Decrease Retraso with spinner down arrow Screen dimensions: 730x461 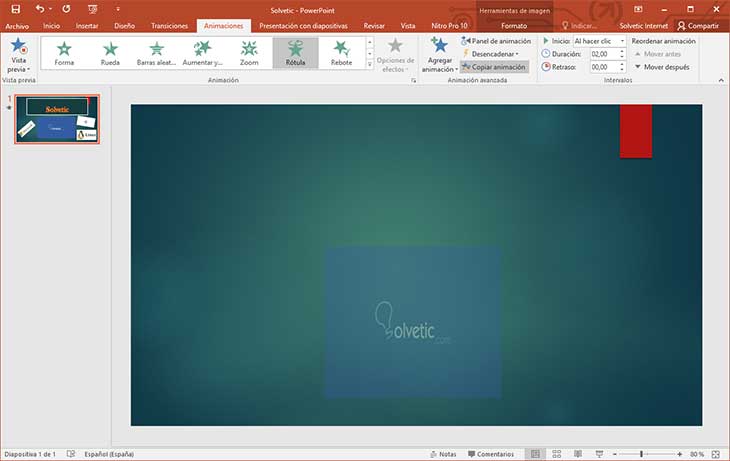[622, 70]
